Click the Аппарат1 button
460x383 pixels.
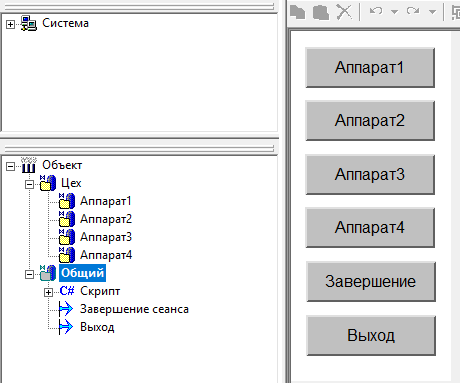pyautogui.click(x=370, y=68)
